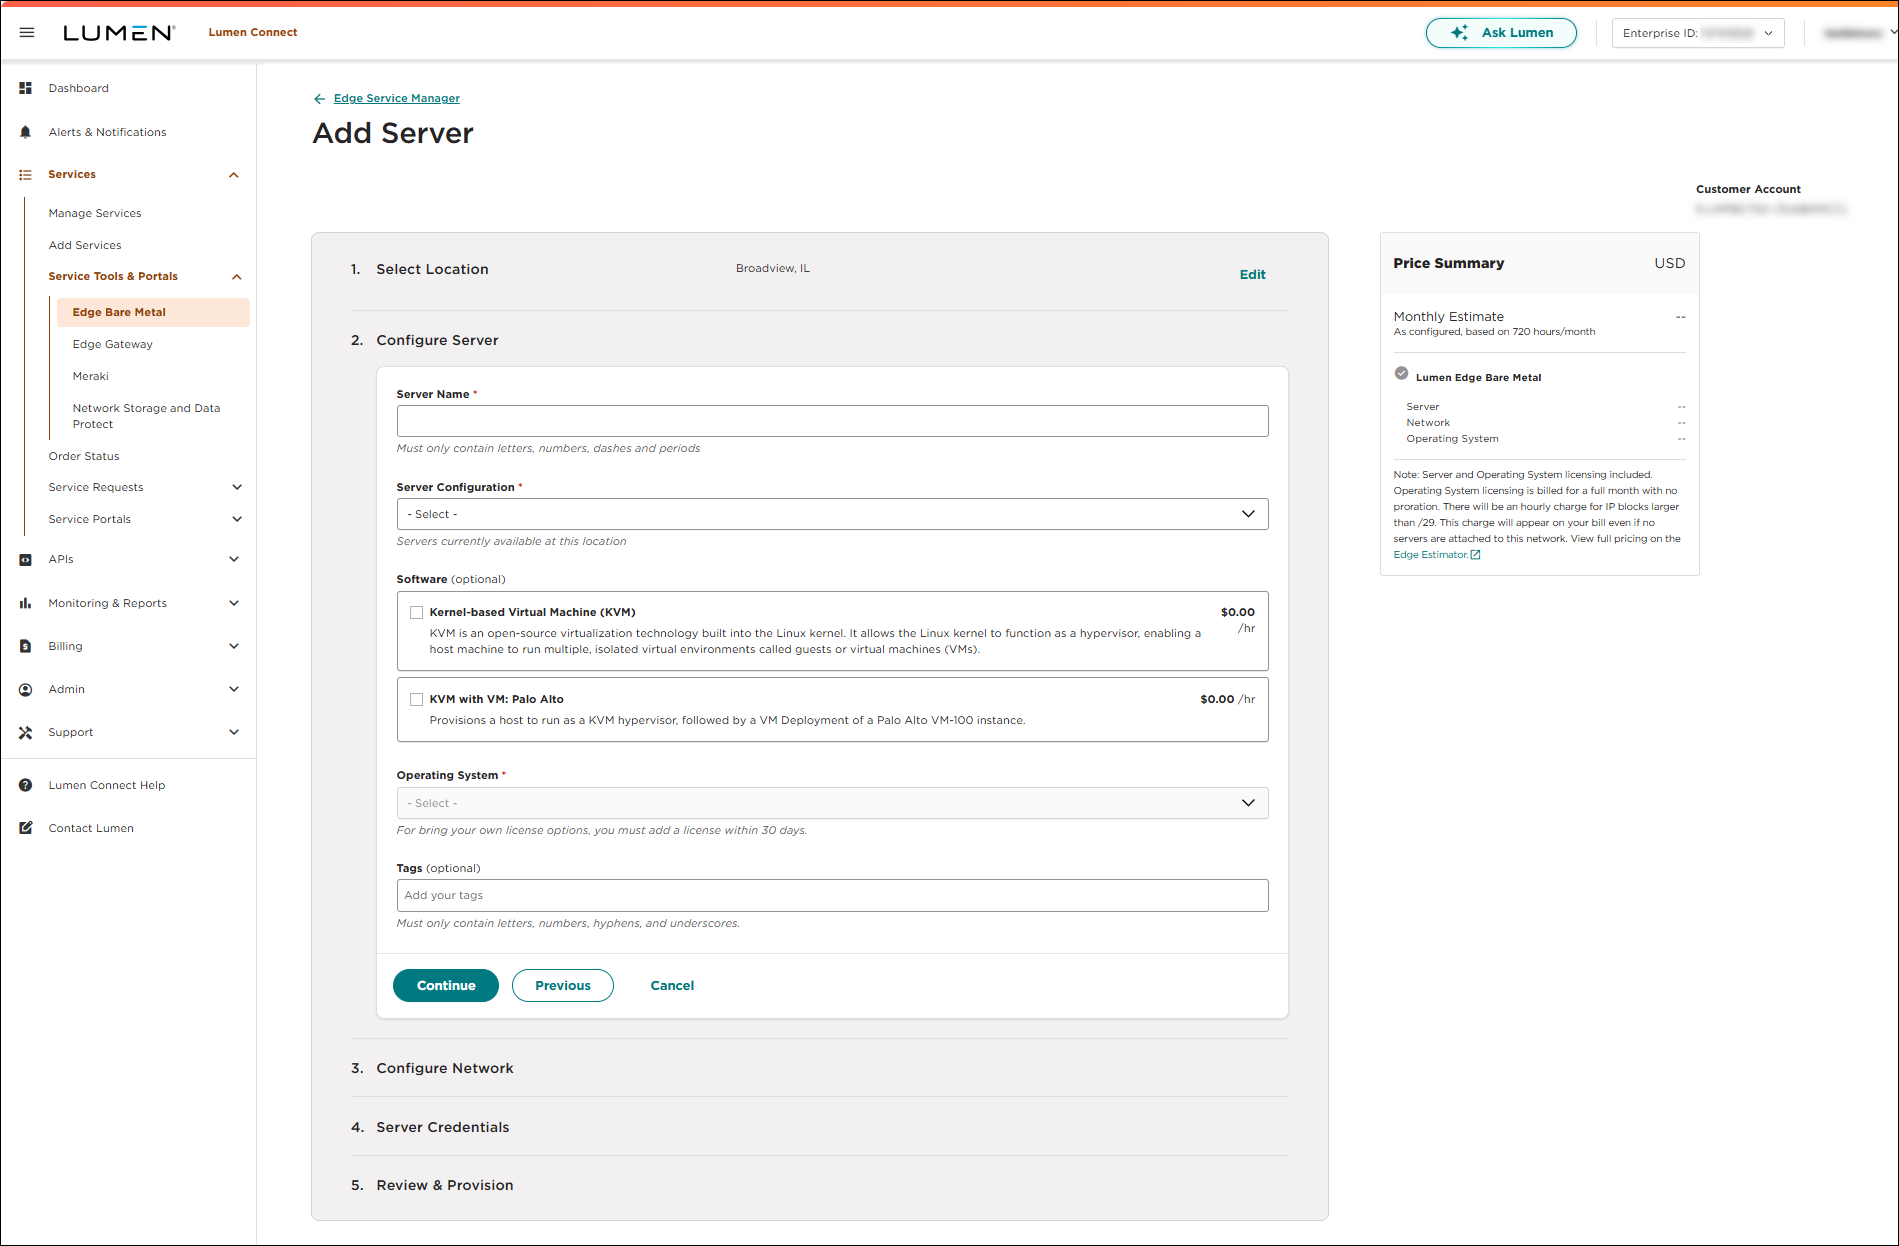Collapse the Service Tools & Portals chevron
Image resolution: width=1899 pixels, height=1246 pixels.
tap(237, 277)
